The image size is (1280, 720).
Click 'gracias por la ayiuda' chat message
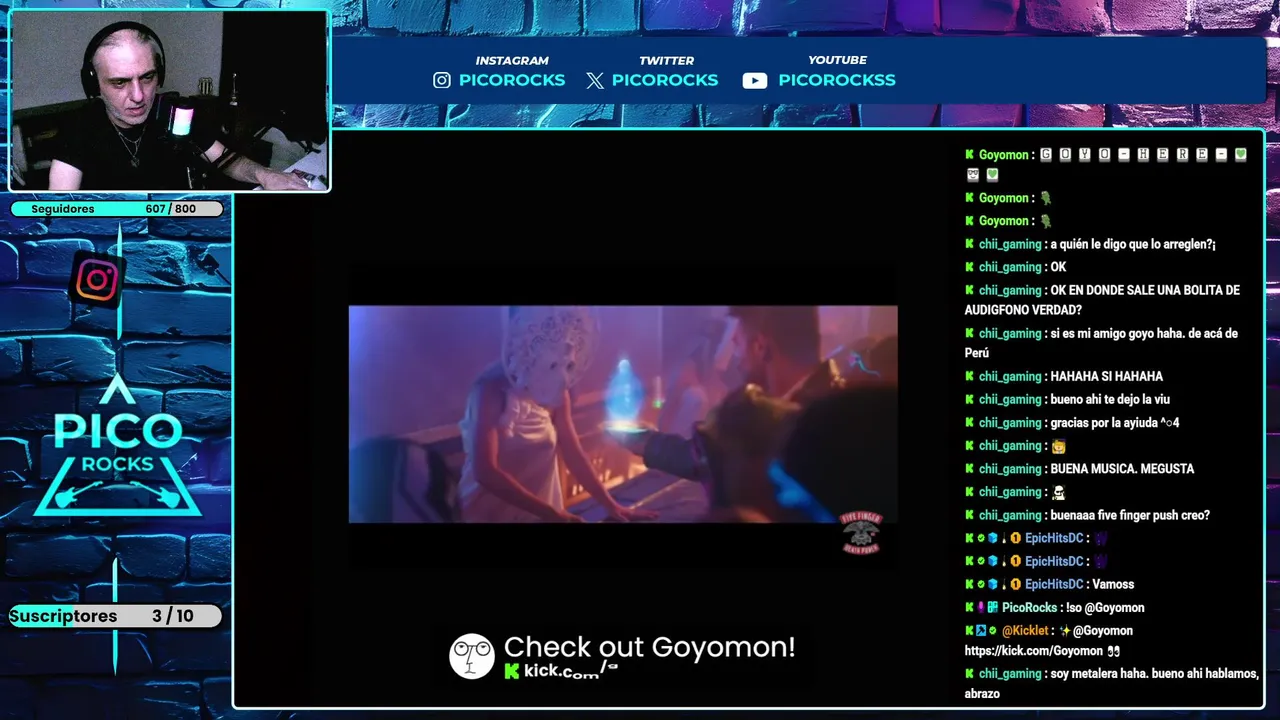[x=1115, y=423]
